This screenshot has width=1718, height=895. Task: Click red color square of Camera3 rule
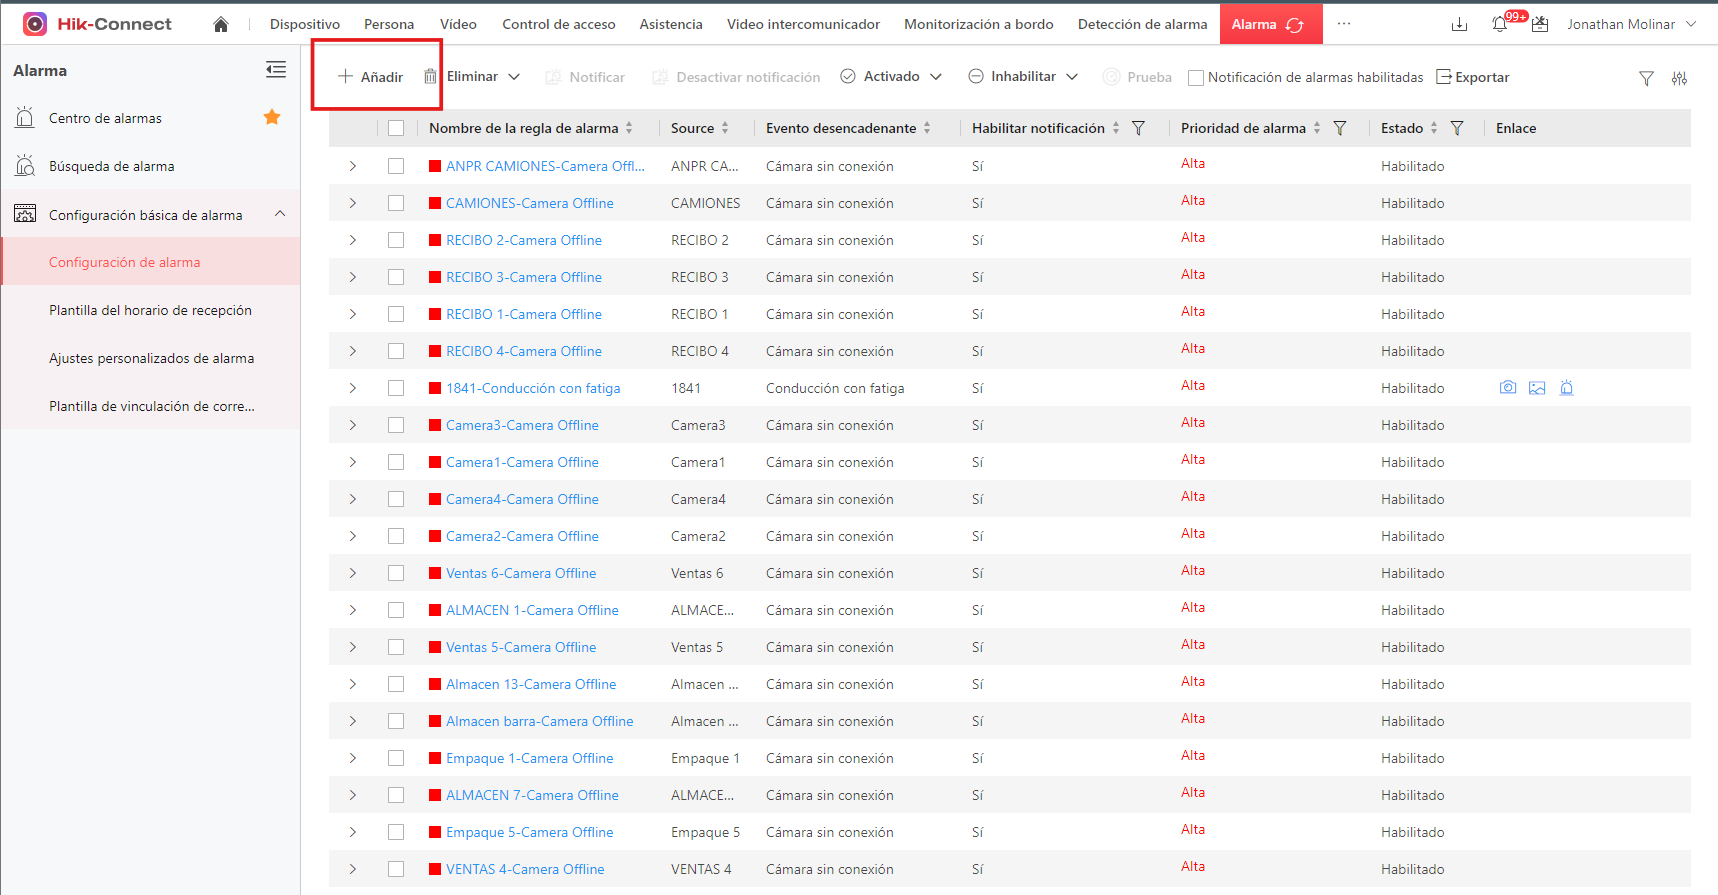(x=435, y=425)
